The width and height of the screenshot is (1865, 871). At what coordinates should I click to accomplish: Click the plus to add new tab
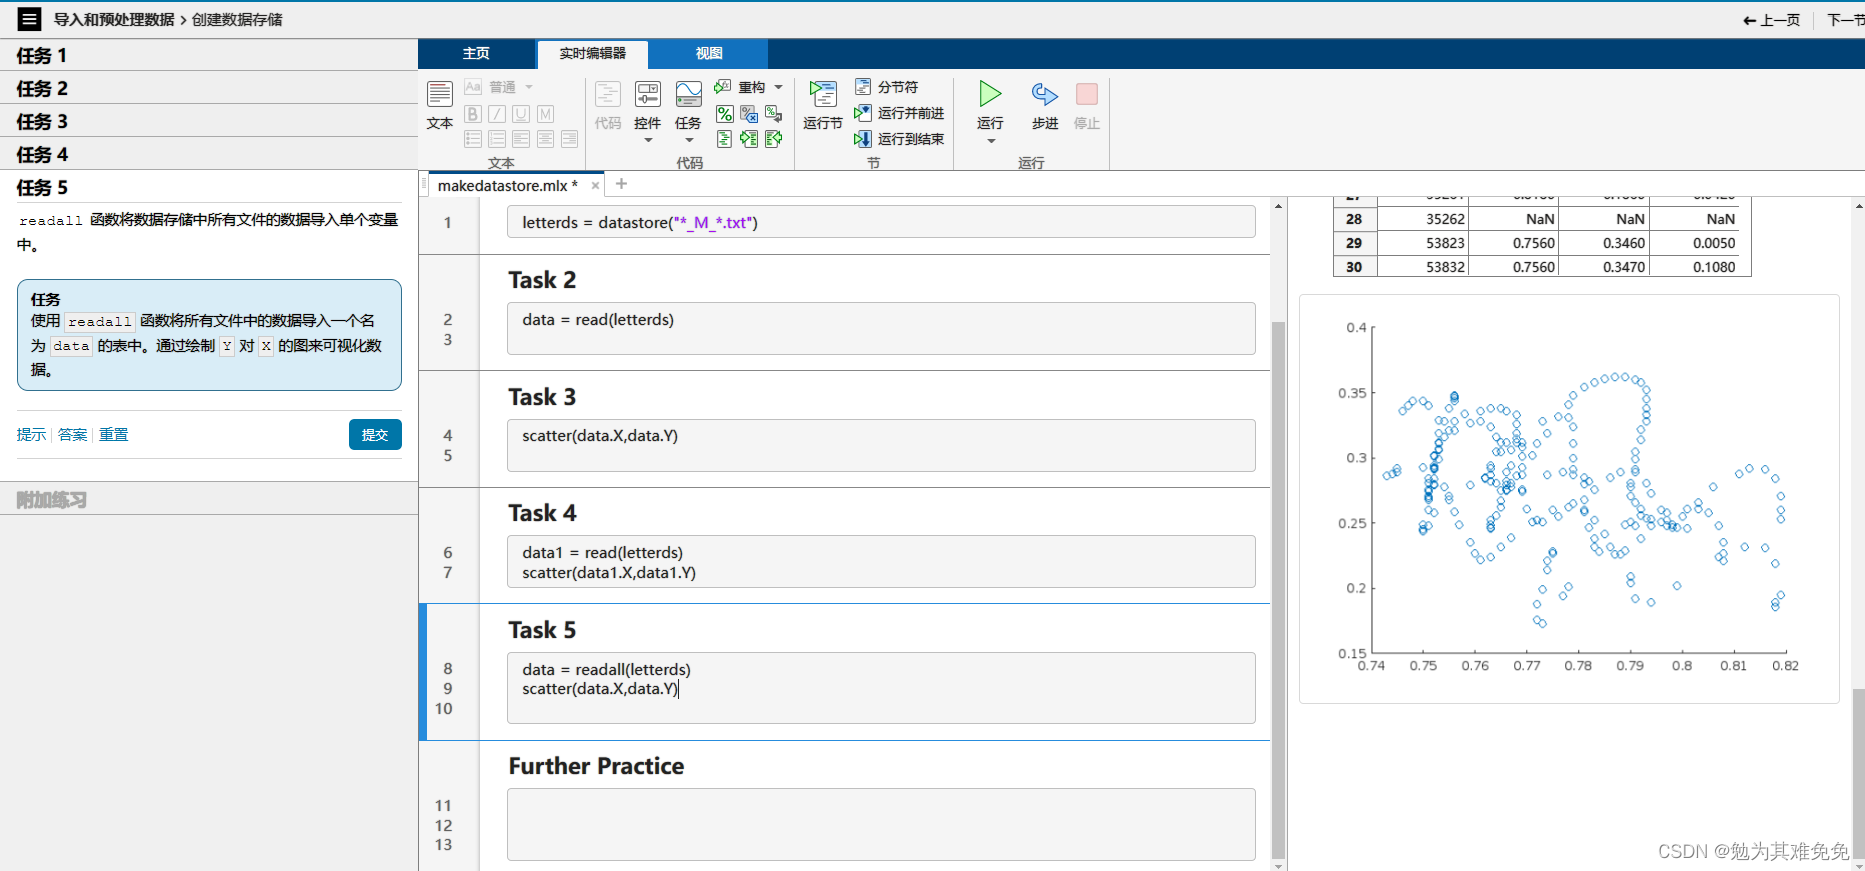click(x=621, y=184)
